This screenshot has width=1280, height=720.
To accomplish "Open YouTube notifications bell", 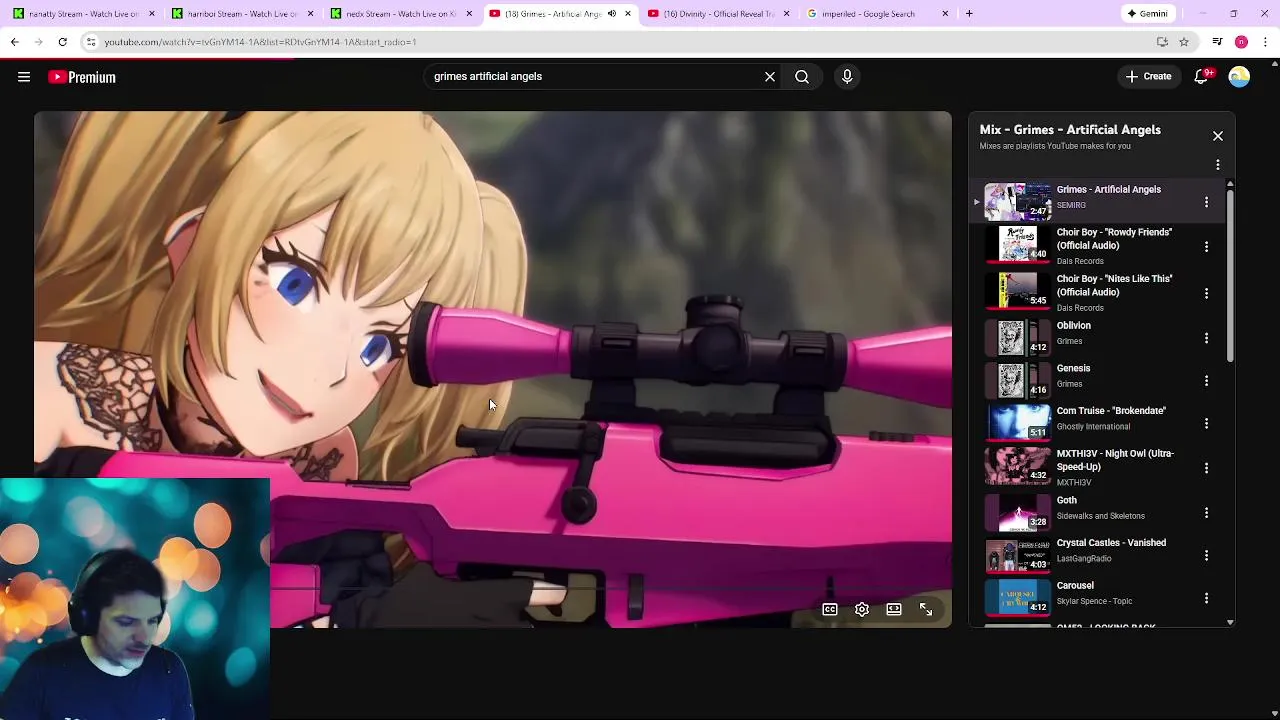I will [x=1202, y=76].
